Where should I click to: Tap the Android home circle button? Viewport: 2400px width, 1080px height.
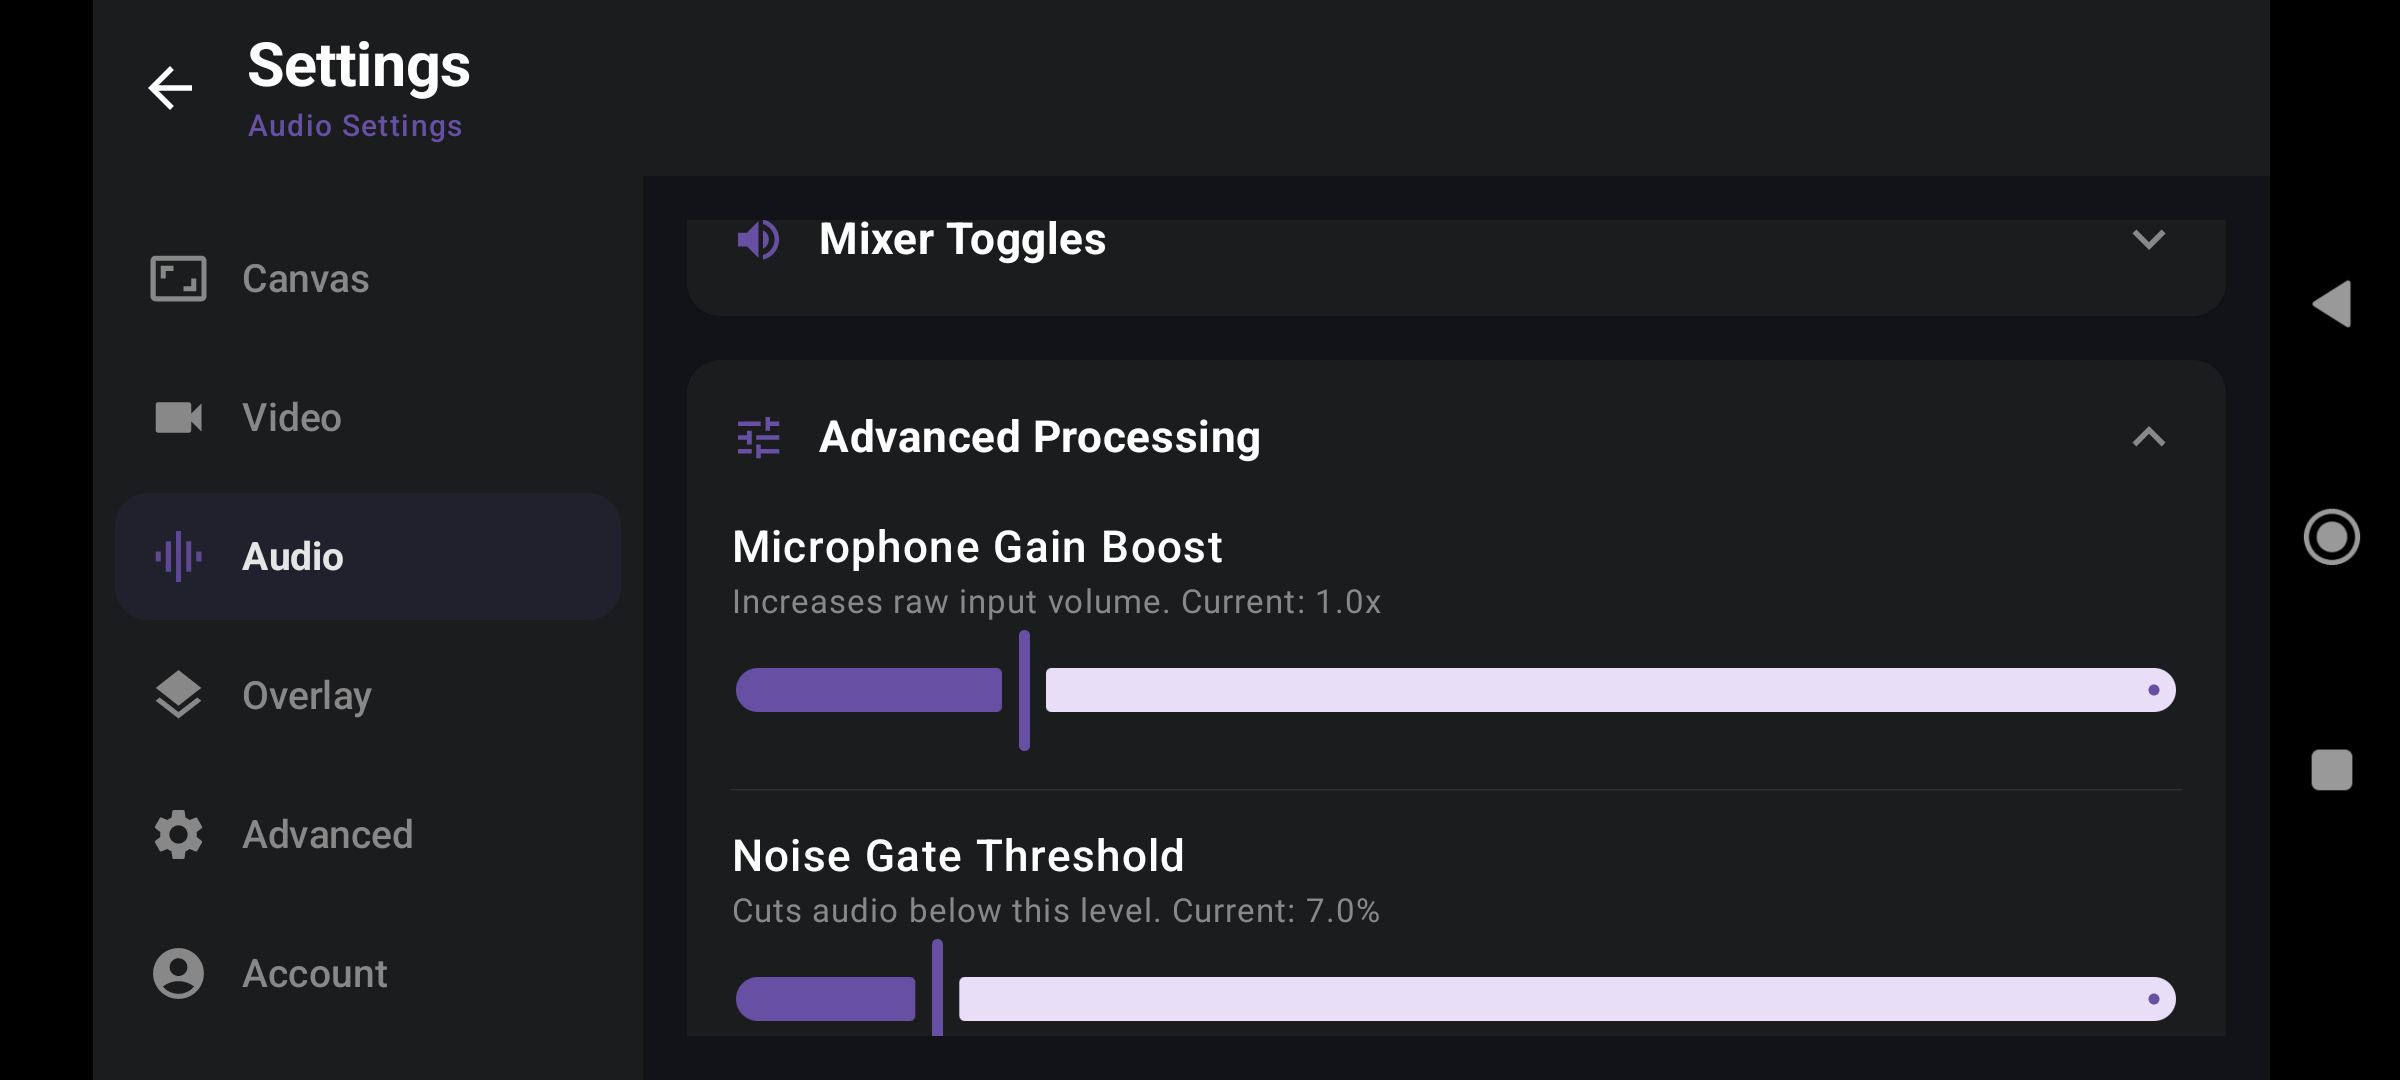coord(2331,537)
